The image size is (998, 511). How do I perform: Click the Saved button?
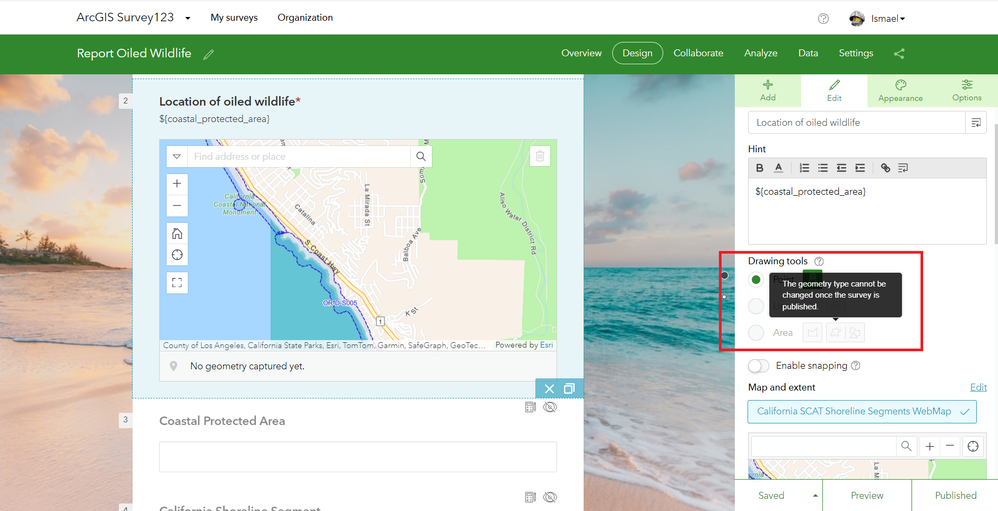[x=771, y=495]
